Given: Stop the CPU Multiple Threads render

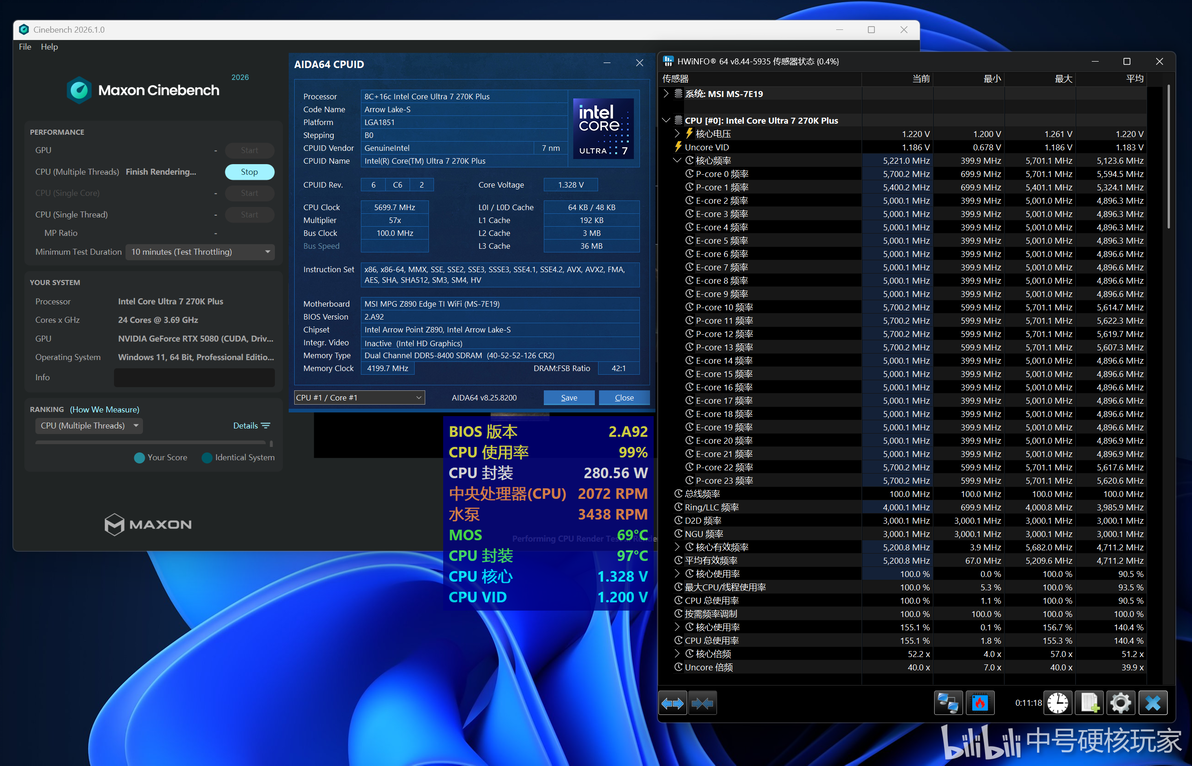Looking at the screenshot, I should tap(249, 172).
